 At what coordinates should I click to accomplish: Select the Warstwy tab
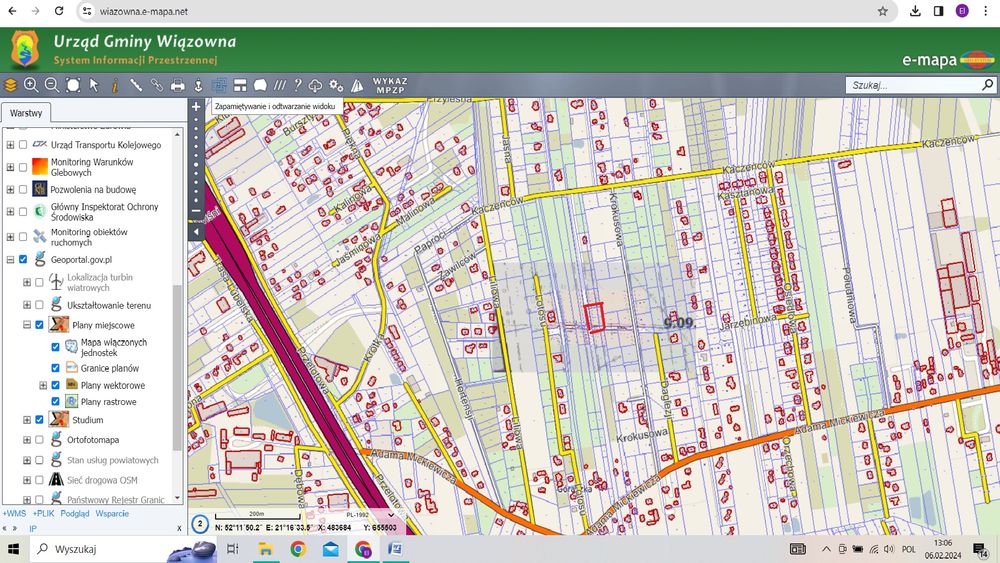(x=26, y=113)
